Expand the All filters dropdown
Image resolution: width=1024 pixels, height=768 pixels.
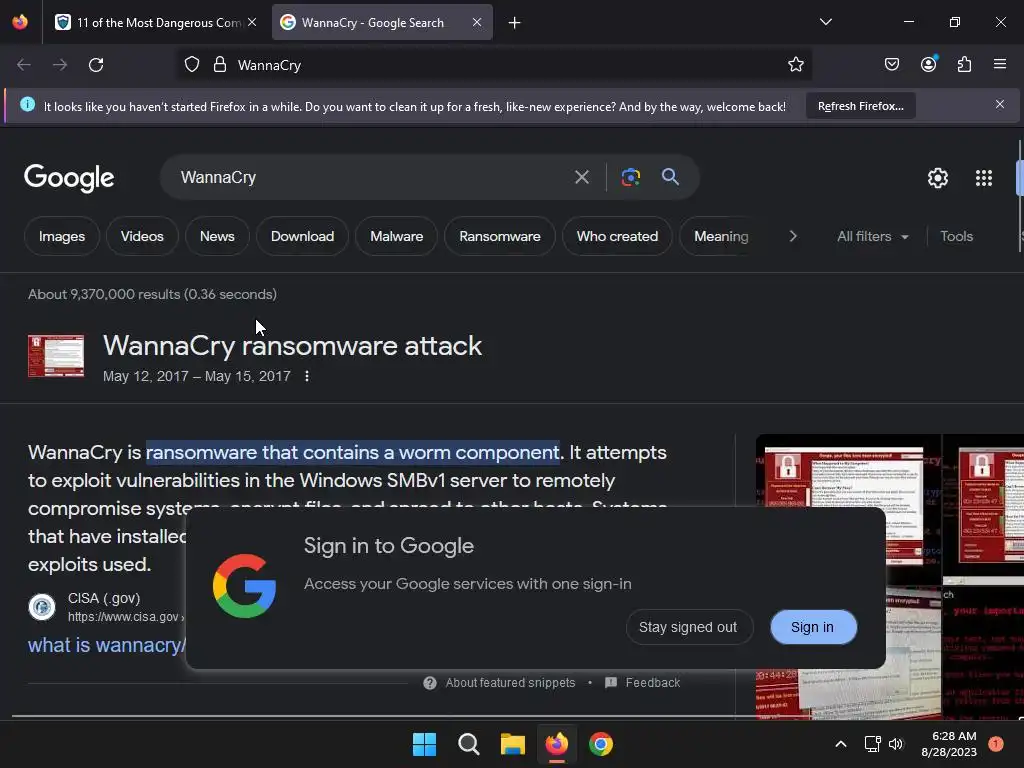coord(872,236)
